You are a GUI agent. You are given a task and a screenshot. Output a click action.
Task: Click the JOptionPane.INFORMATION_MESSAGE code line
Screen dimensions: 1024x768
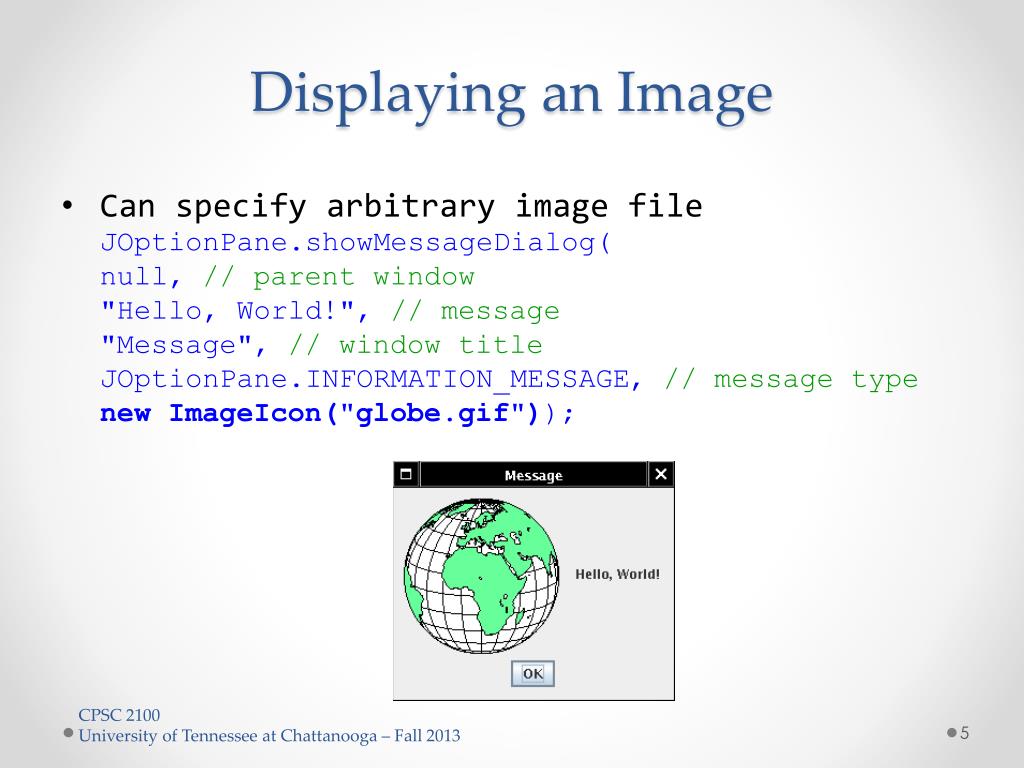click(509, 379)
